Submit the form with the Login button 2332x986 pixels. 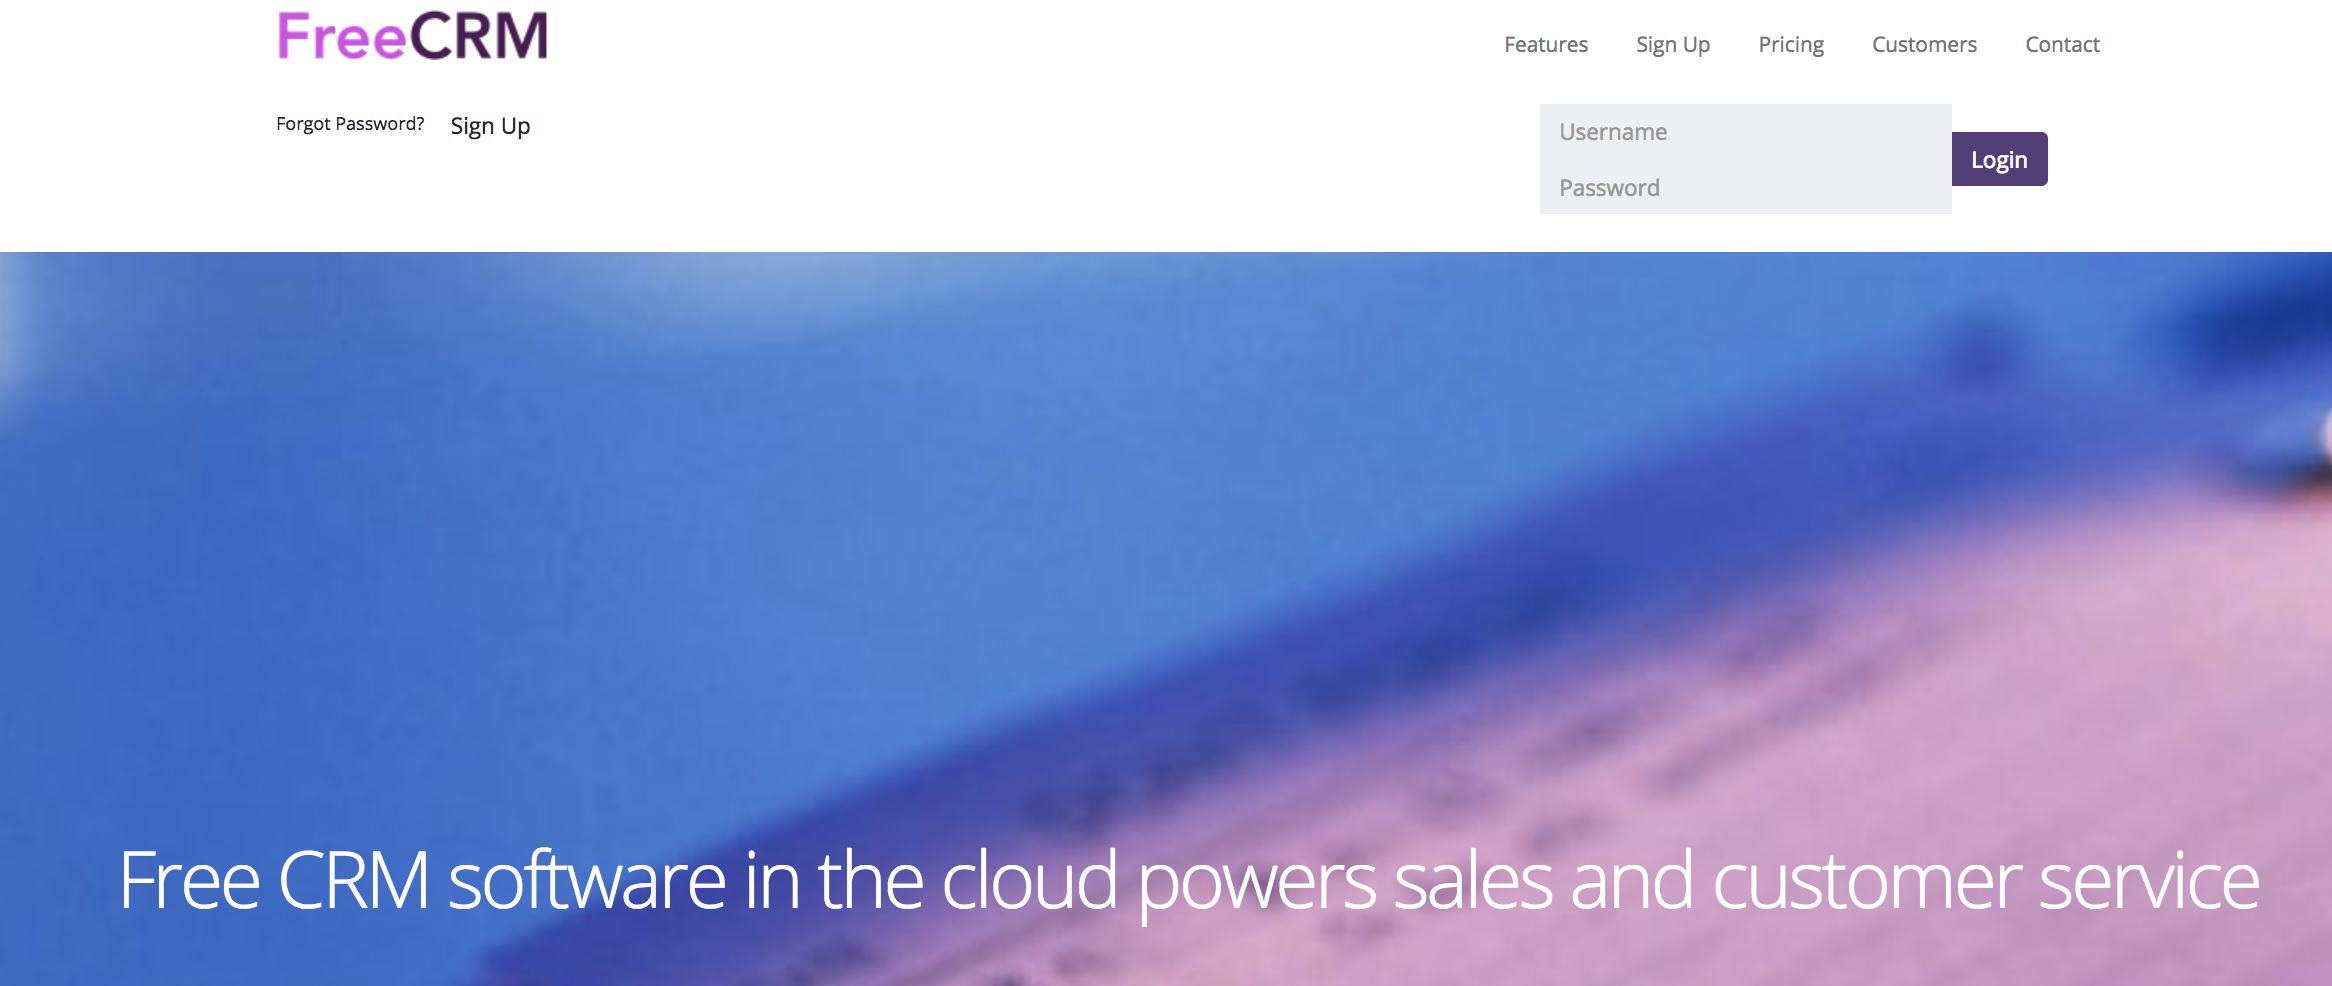click(x=1999, y=159)
